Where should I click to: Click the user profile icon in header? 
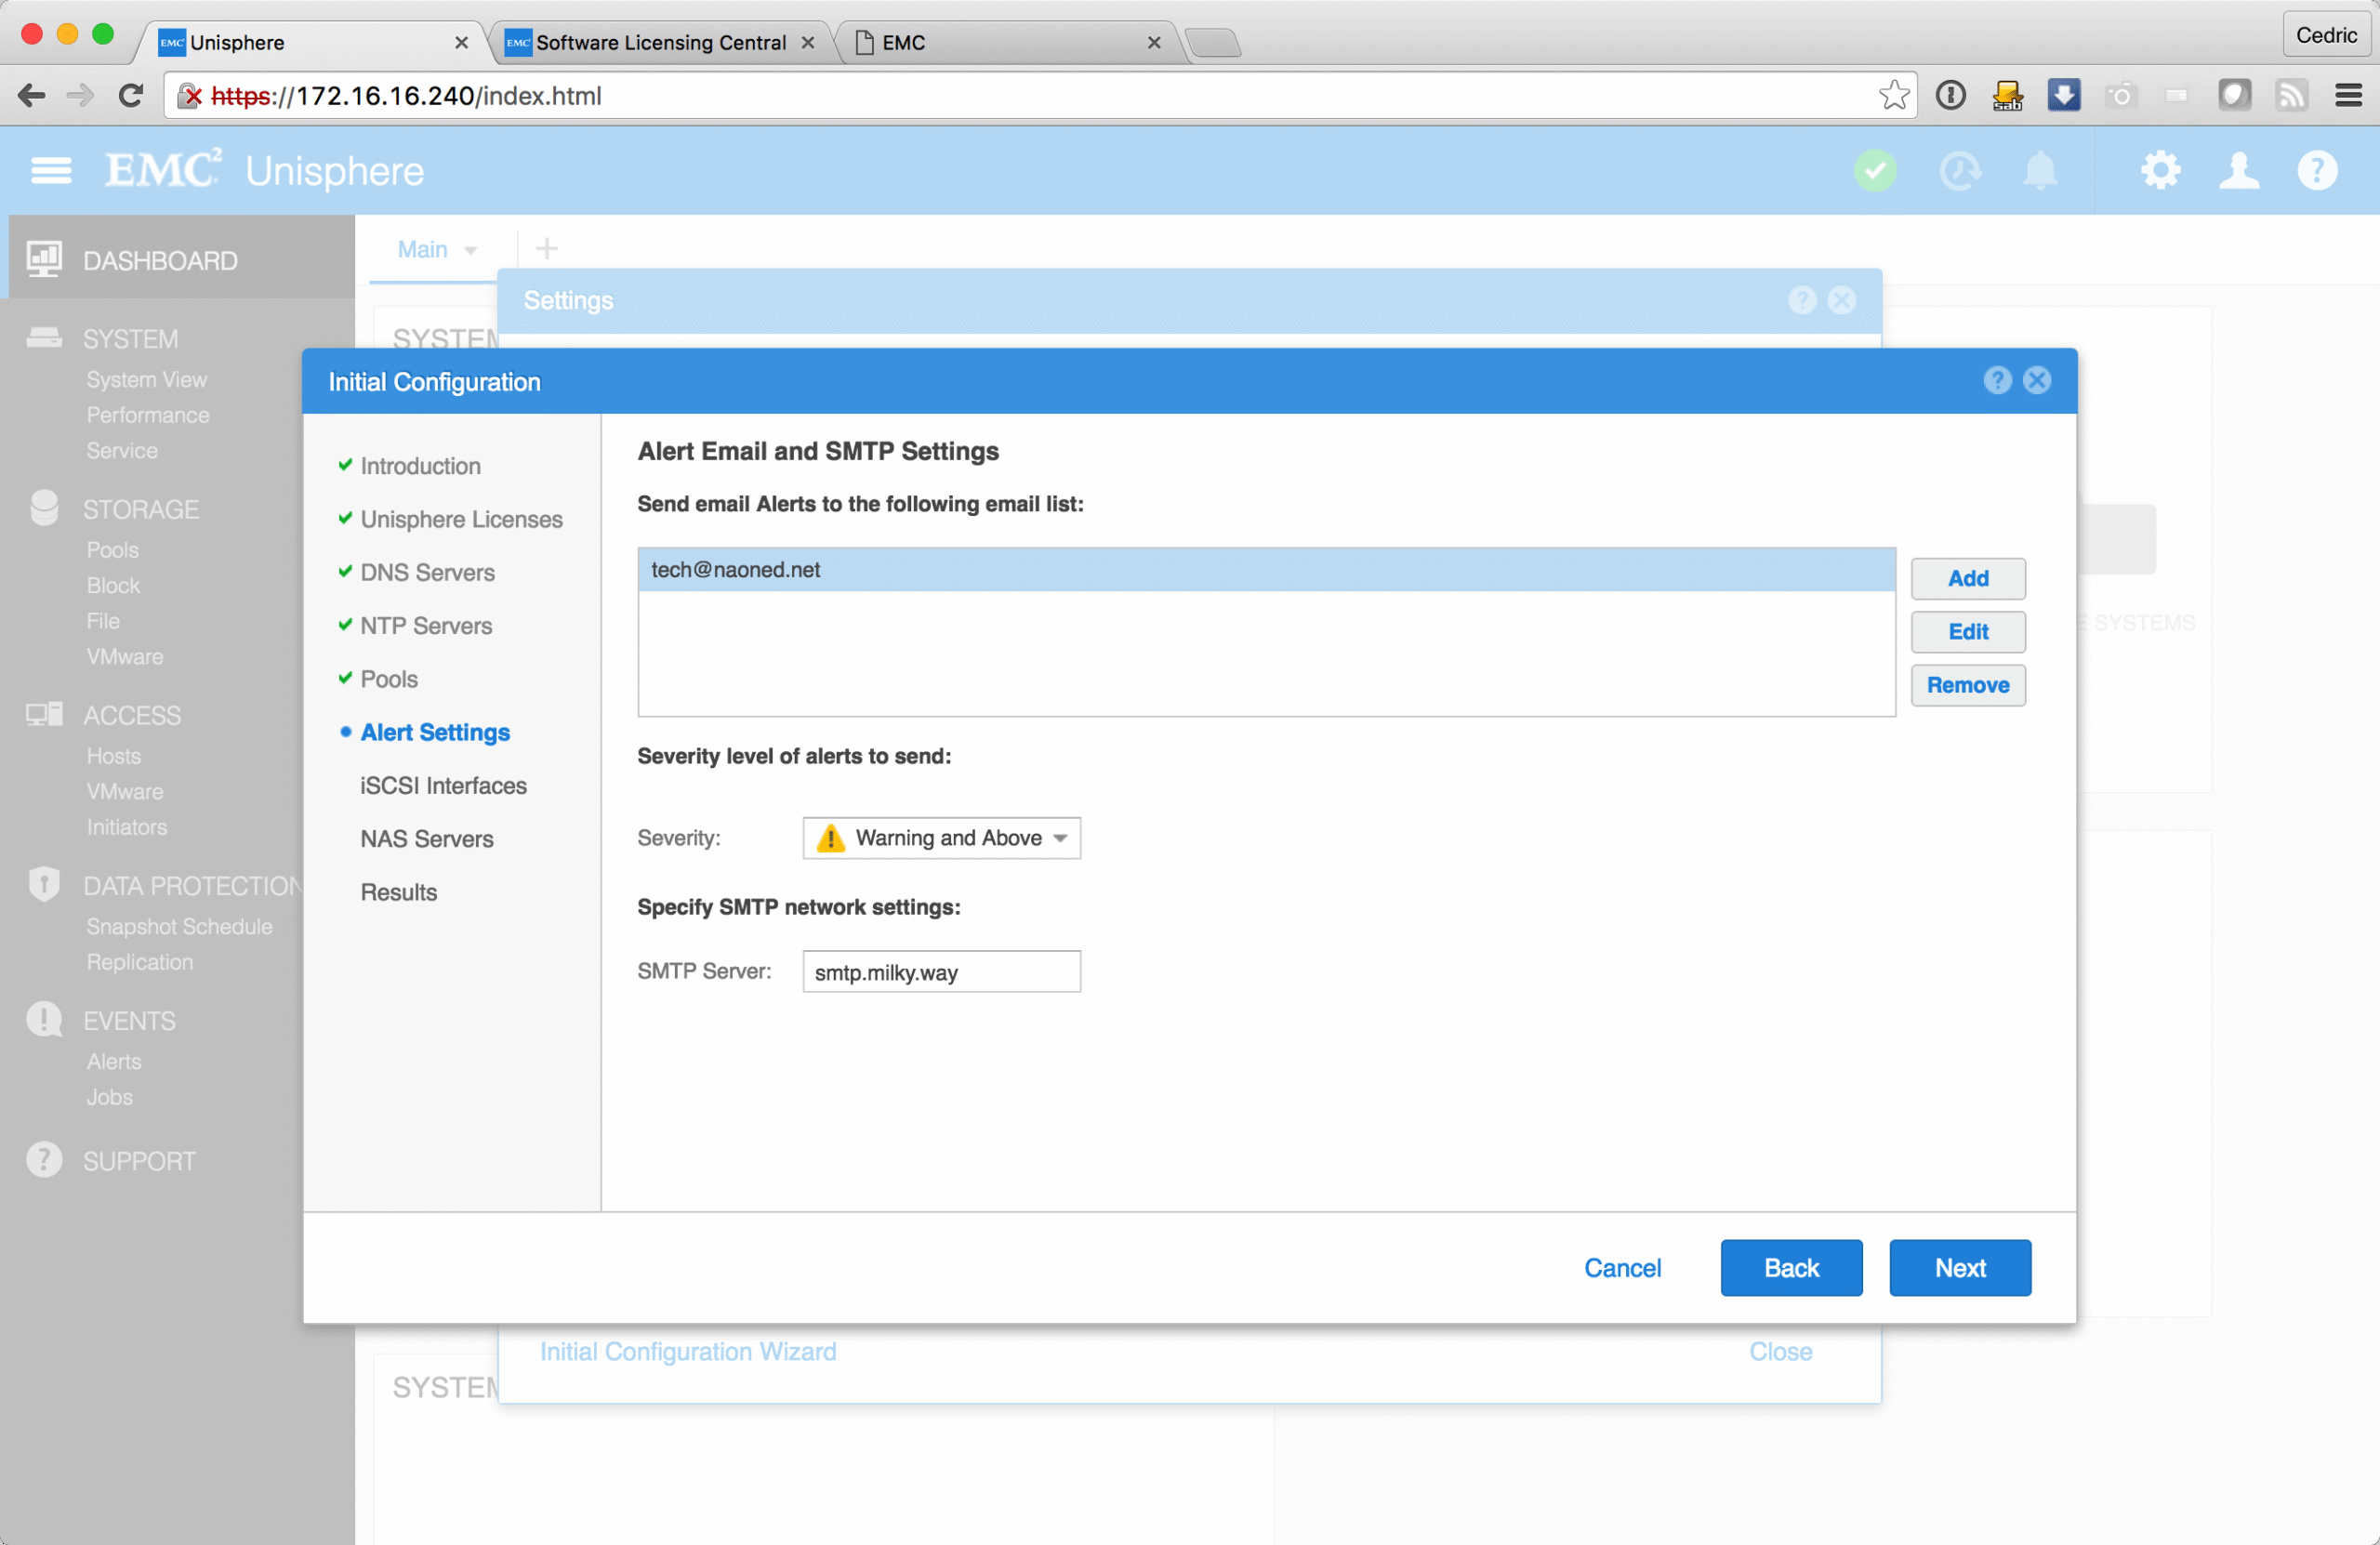pyautogui.click(x=2239, y=171)
